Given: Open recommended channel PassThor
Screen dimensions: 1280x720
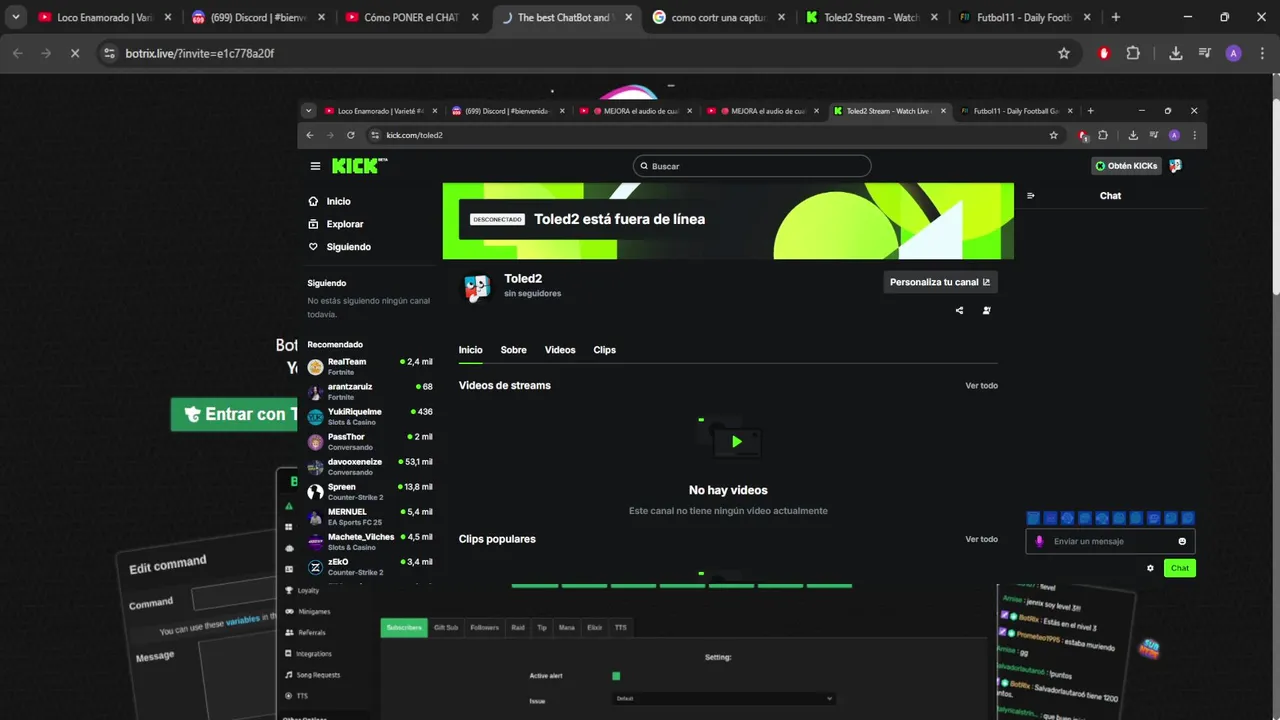Looking at the screenshot, I should click(x=370, y=441).
